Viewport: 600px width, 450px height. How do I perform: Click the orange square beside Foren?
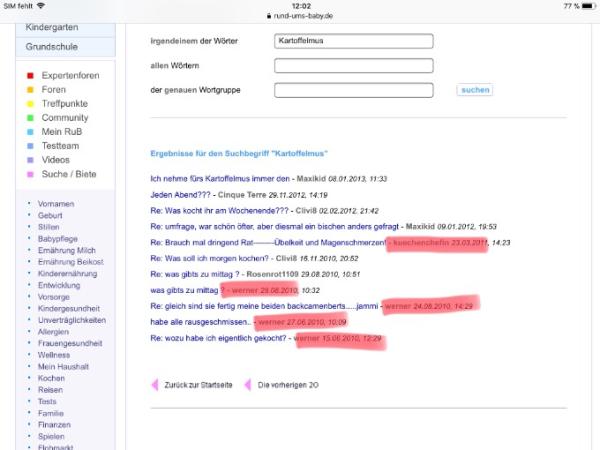(30, 90)
